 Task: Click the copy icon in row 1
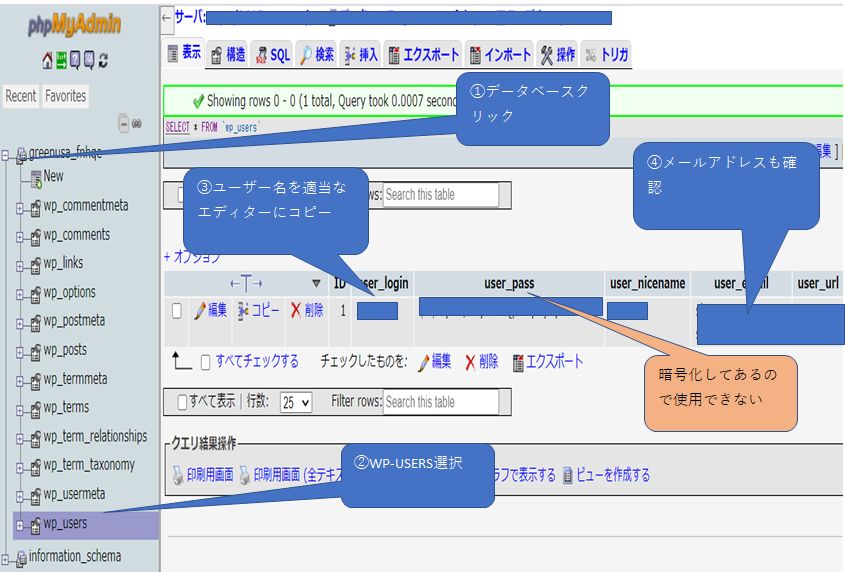click(x=244, y=311)
